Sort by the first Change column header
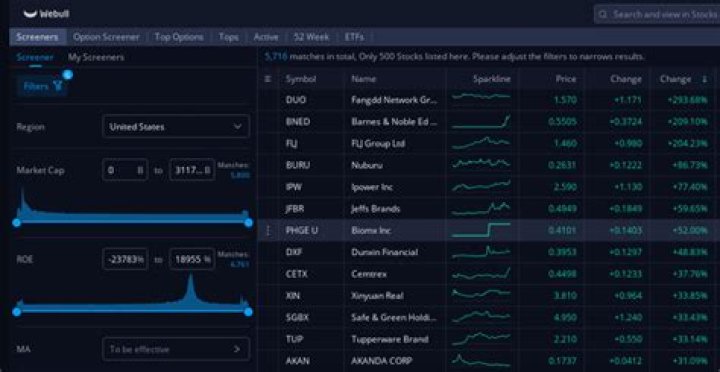 click(626, 79)
